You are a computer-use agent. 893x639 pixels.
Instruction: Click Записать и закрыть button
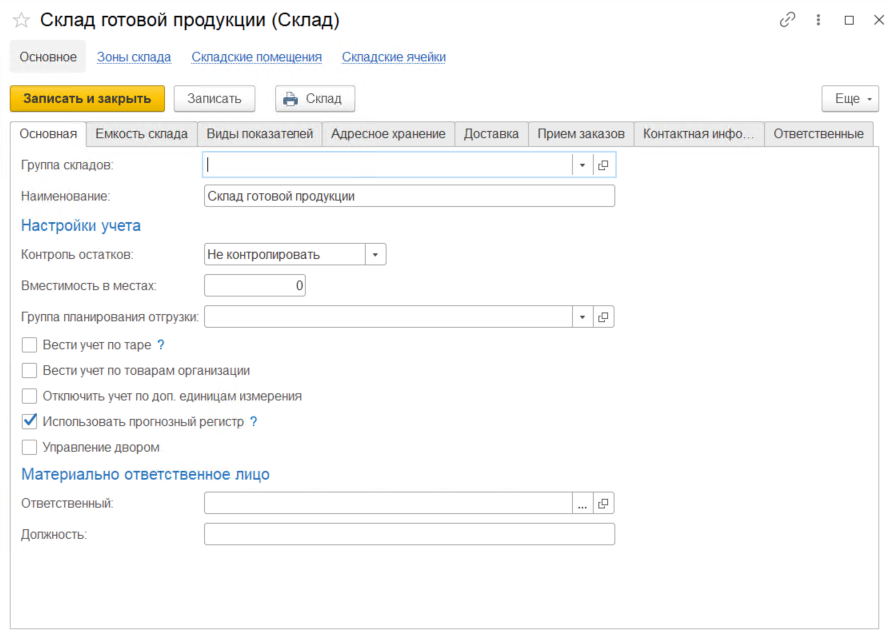click(87, 98)
